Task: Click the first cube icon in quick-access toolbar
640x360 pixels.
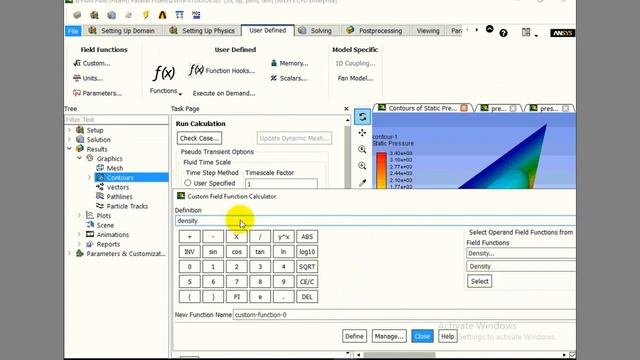Action: pyautogui.click(x=77, y=15)
